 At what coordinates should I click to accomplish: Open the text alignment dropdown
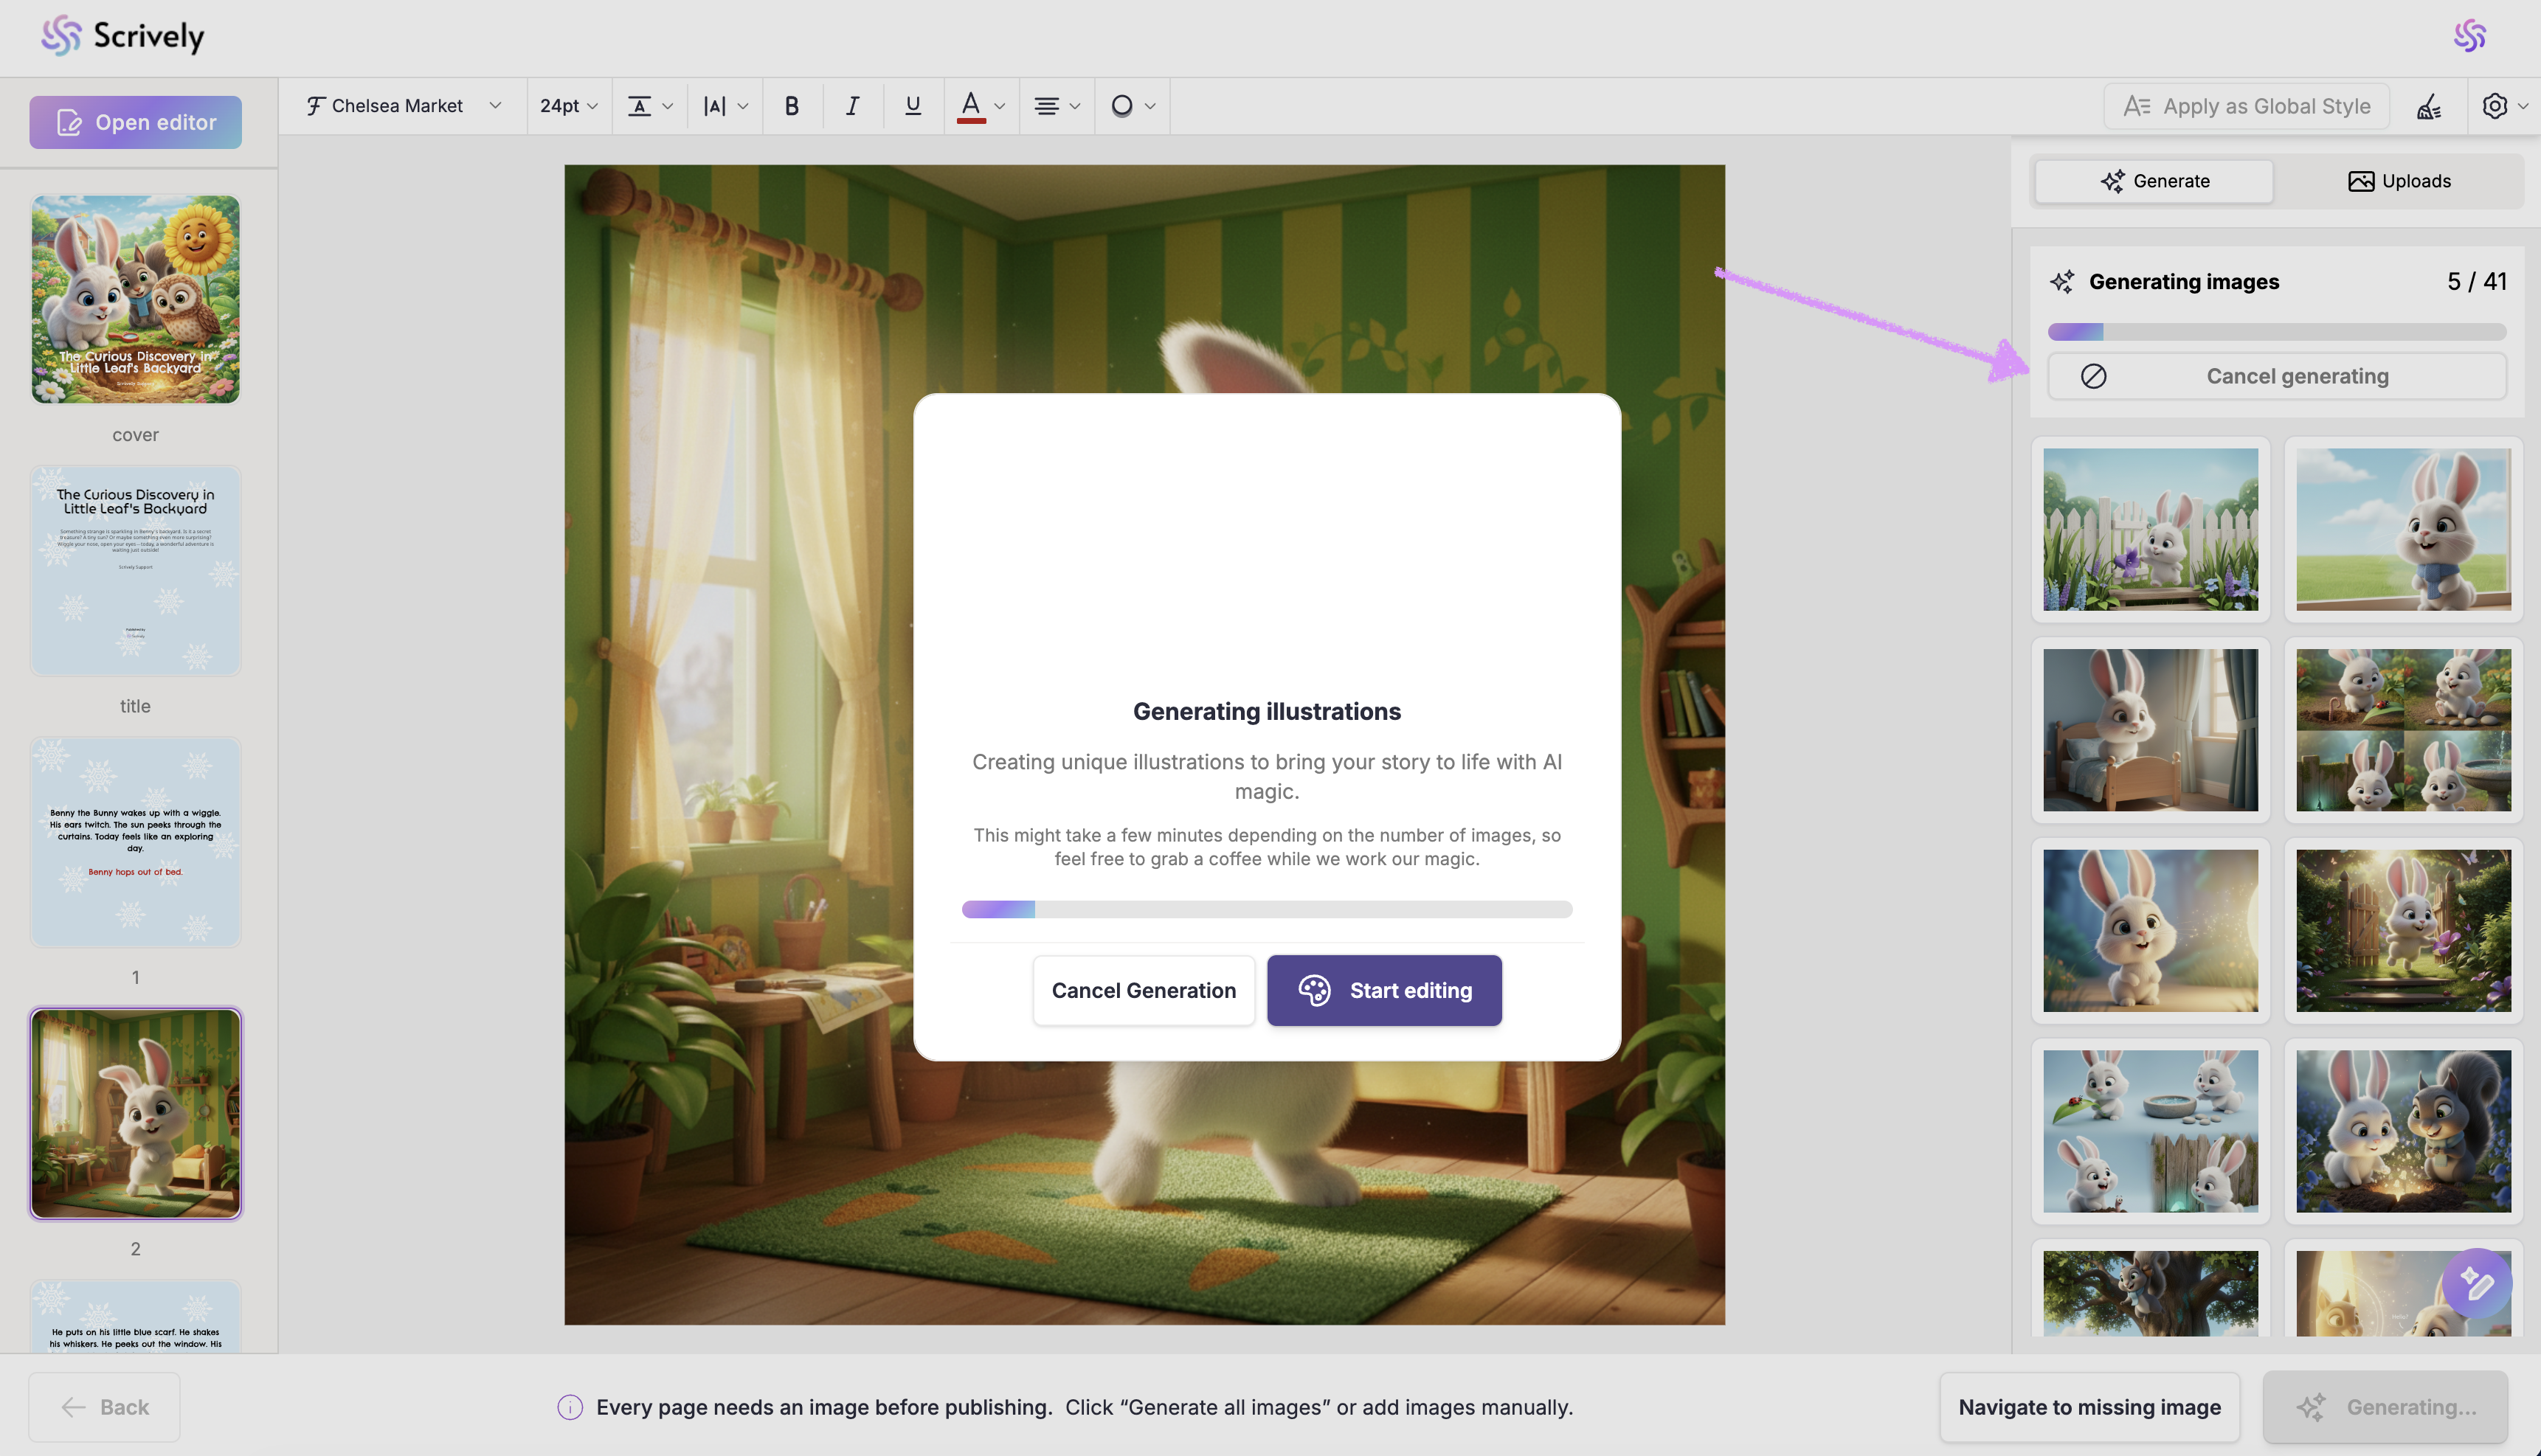click(1056, 106)
